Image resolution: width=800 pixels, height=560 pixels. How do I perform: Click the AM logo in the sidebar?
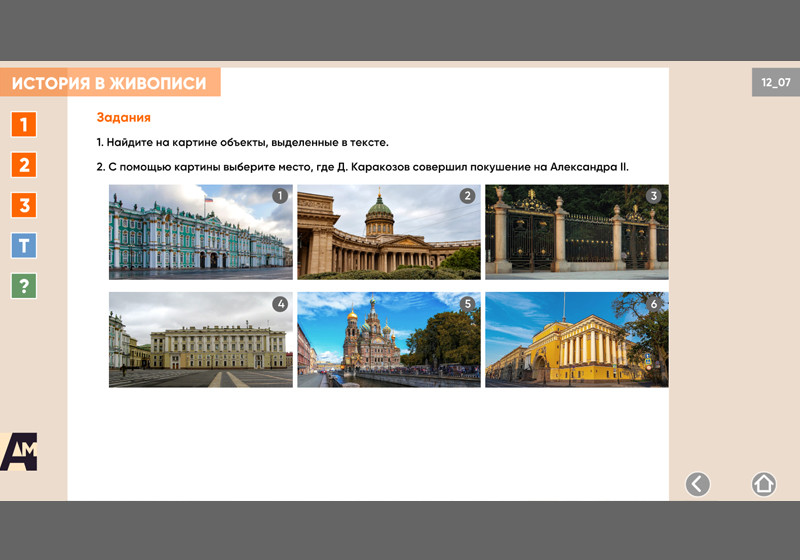[x=19, y=452]
